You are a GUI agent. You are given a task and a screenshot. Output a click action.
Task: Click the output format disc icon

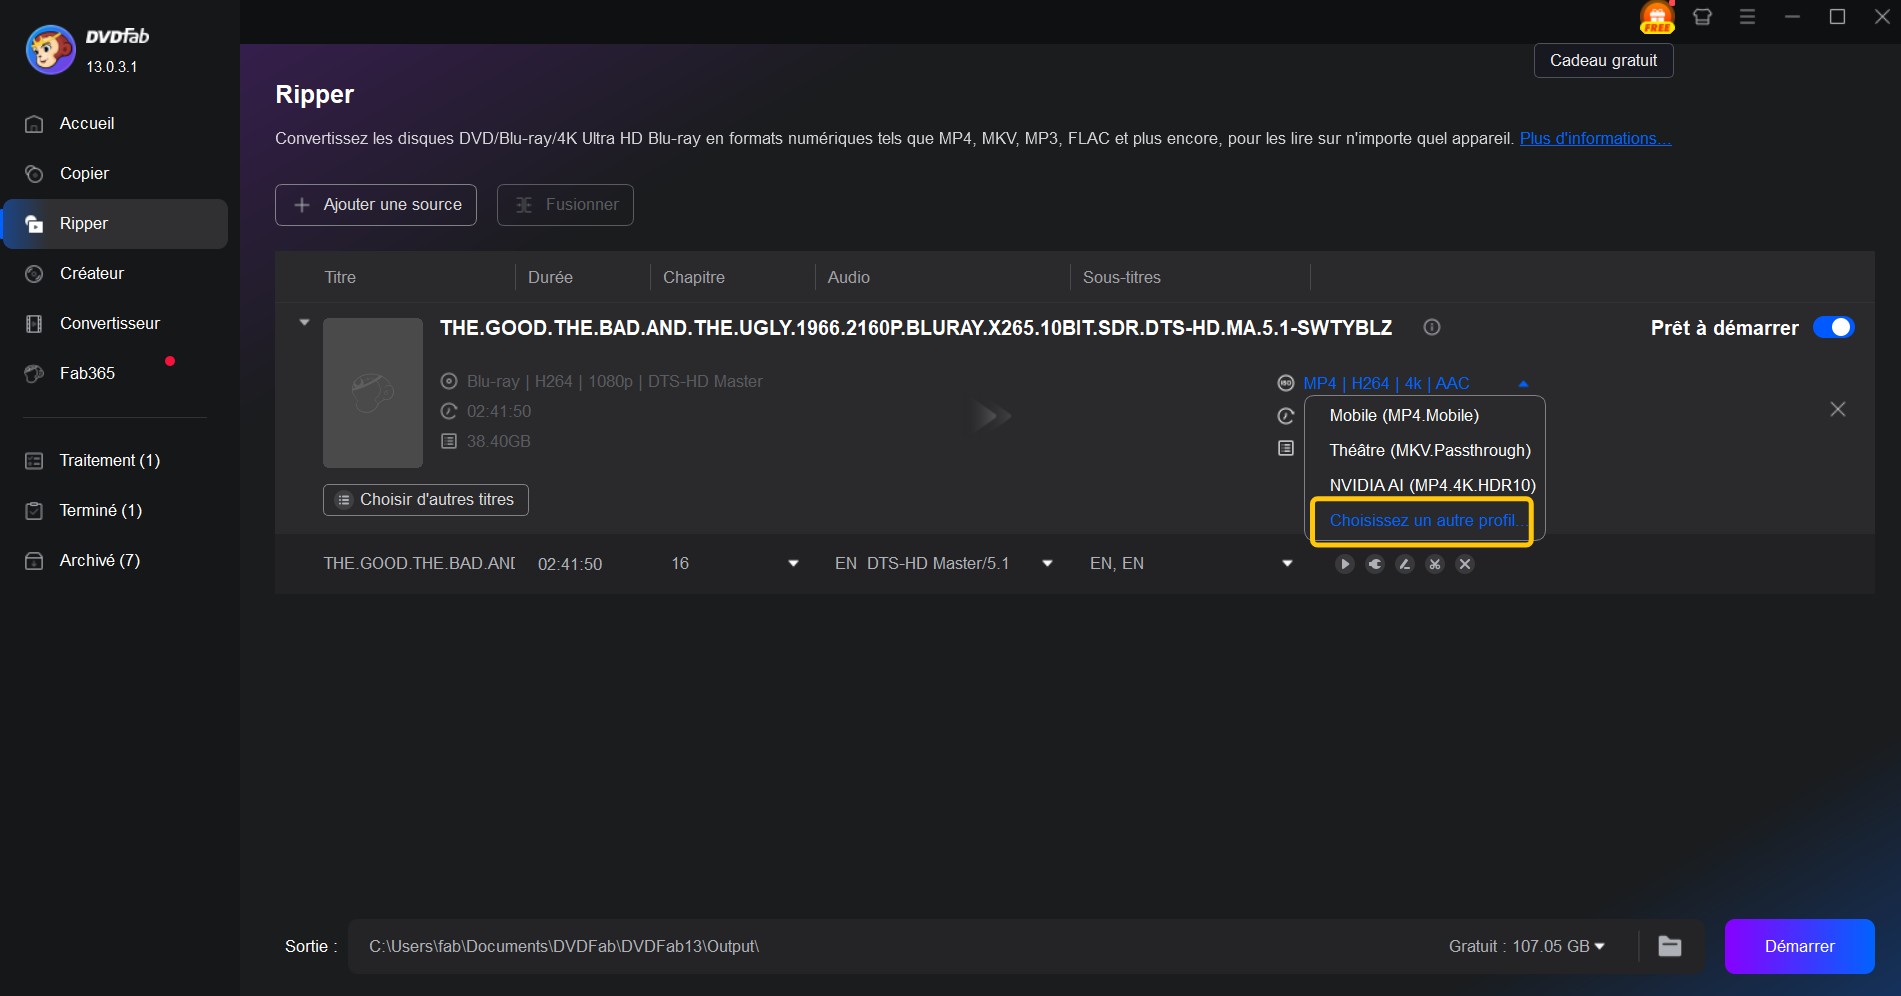1286,384
